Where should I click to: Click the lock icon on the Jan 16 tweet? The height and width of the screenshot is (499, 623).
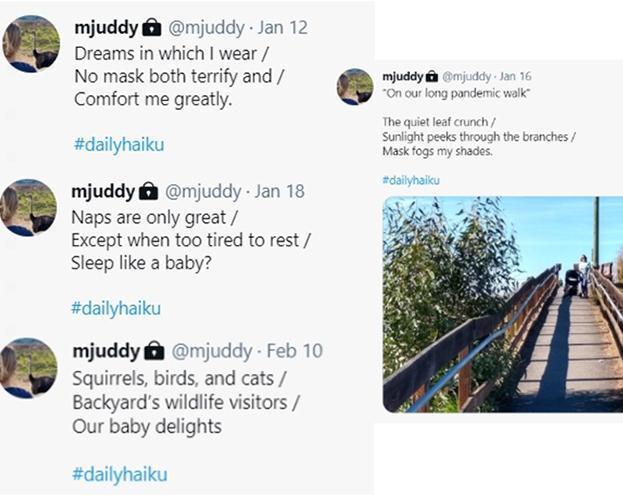[x=431, y=76]
